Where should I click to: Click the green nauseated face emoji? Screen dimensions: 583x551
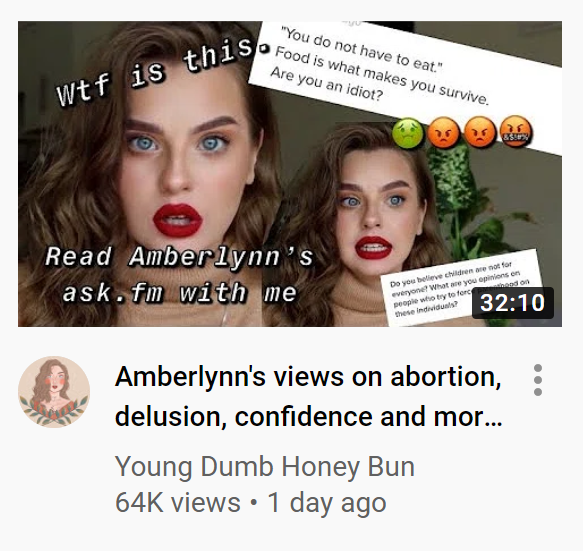[x=408, y=133]
